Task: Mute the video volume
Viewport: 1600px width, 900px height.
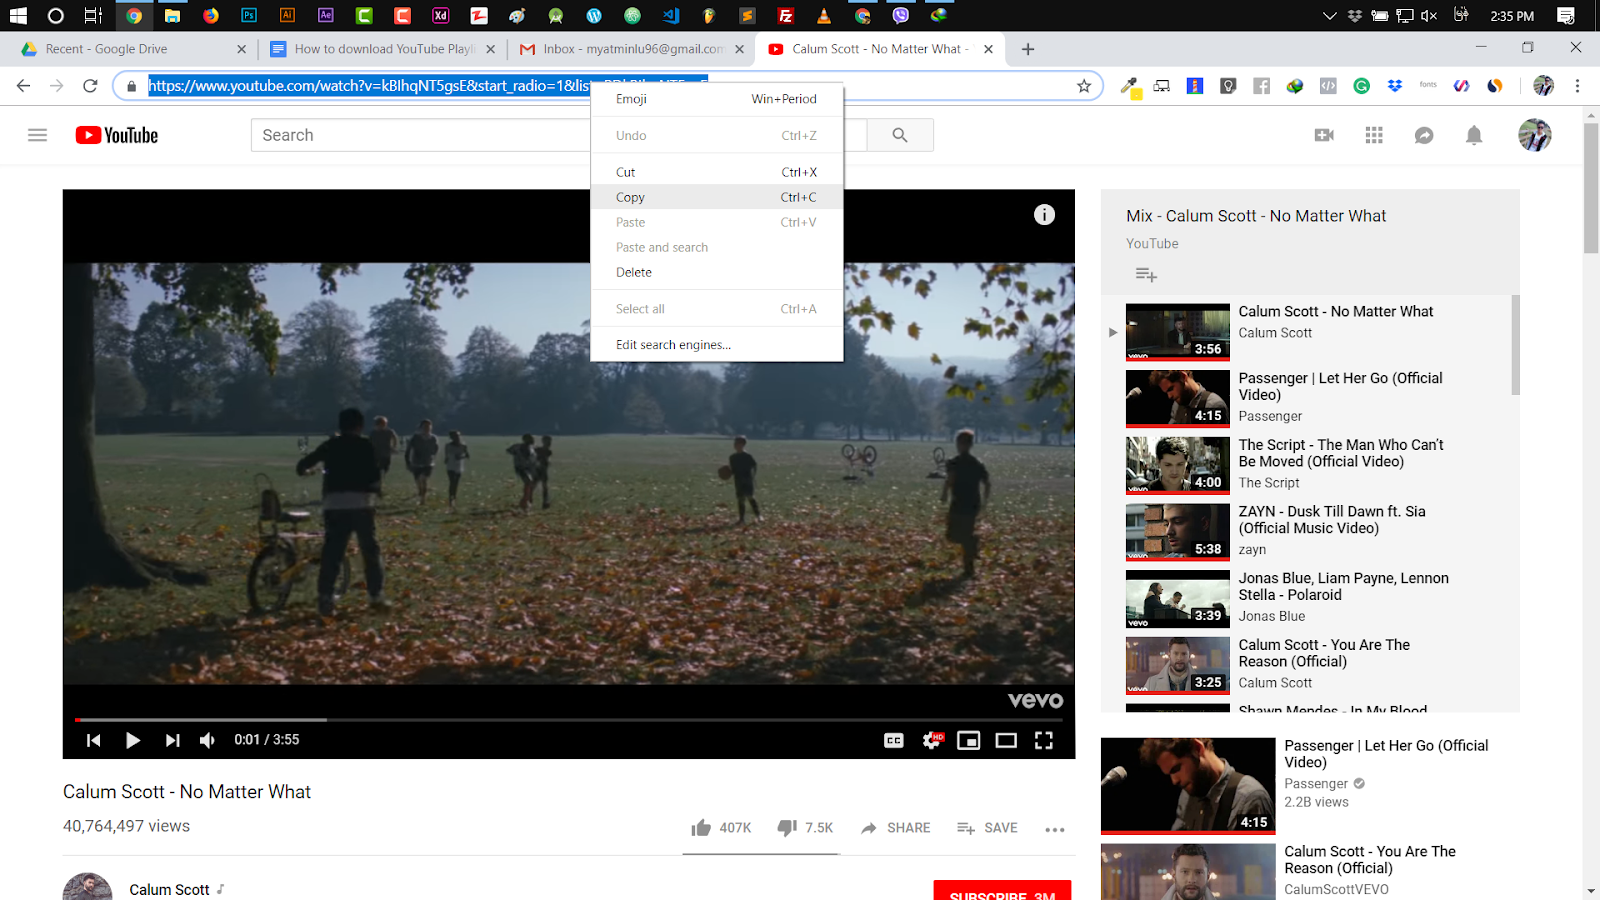Action: [x=208, y=740]
